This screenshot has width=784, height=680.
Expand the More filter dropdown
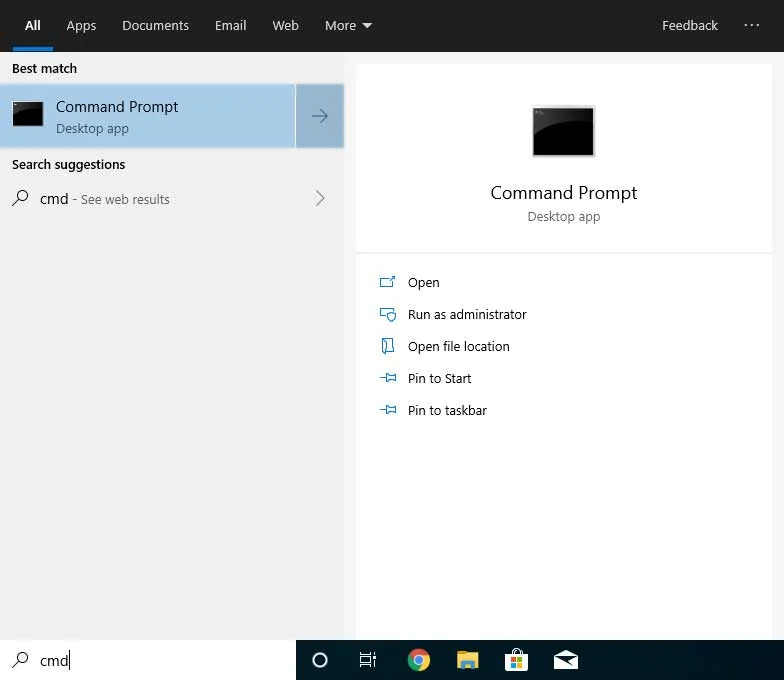coord(348,26)
